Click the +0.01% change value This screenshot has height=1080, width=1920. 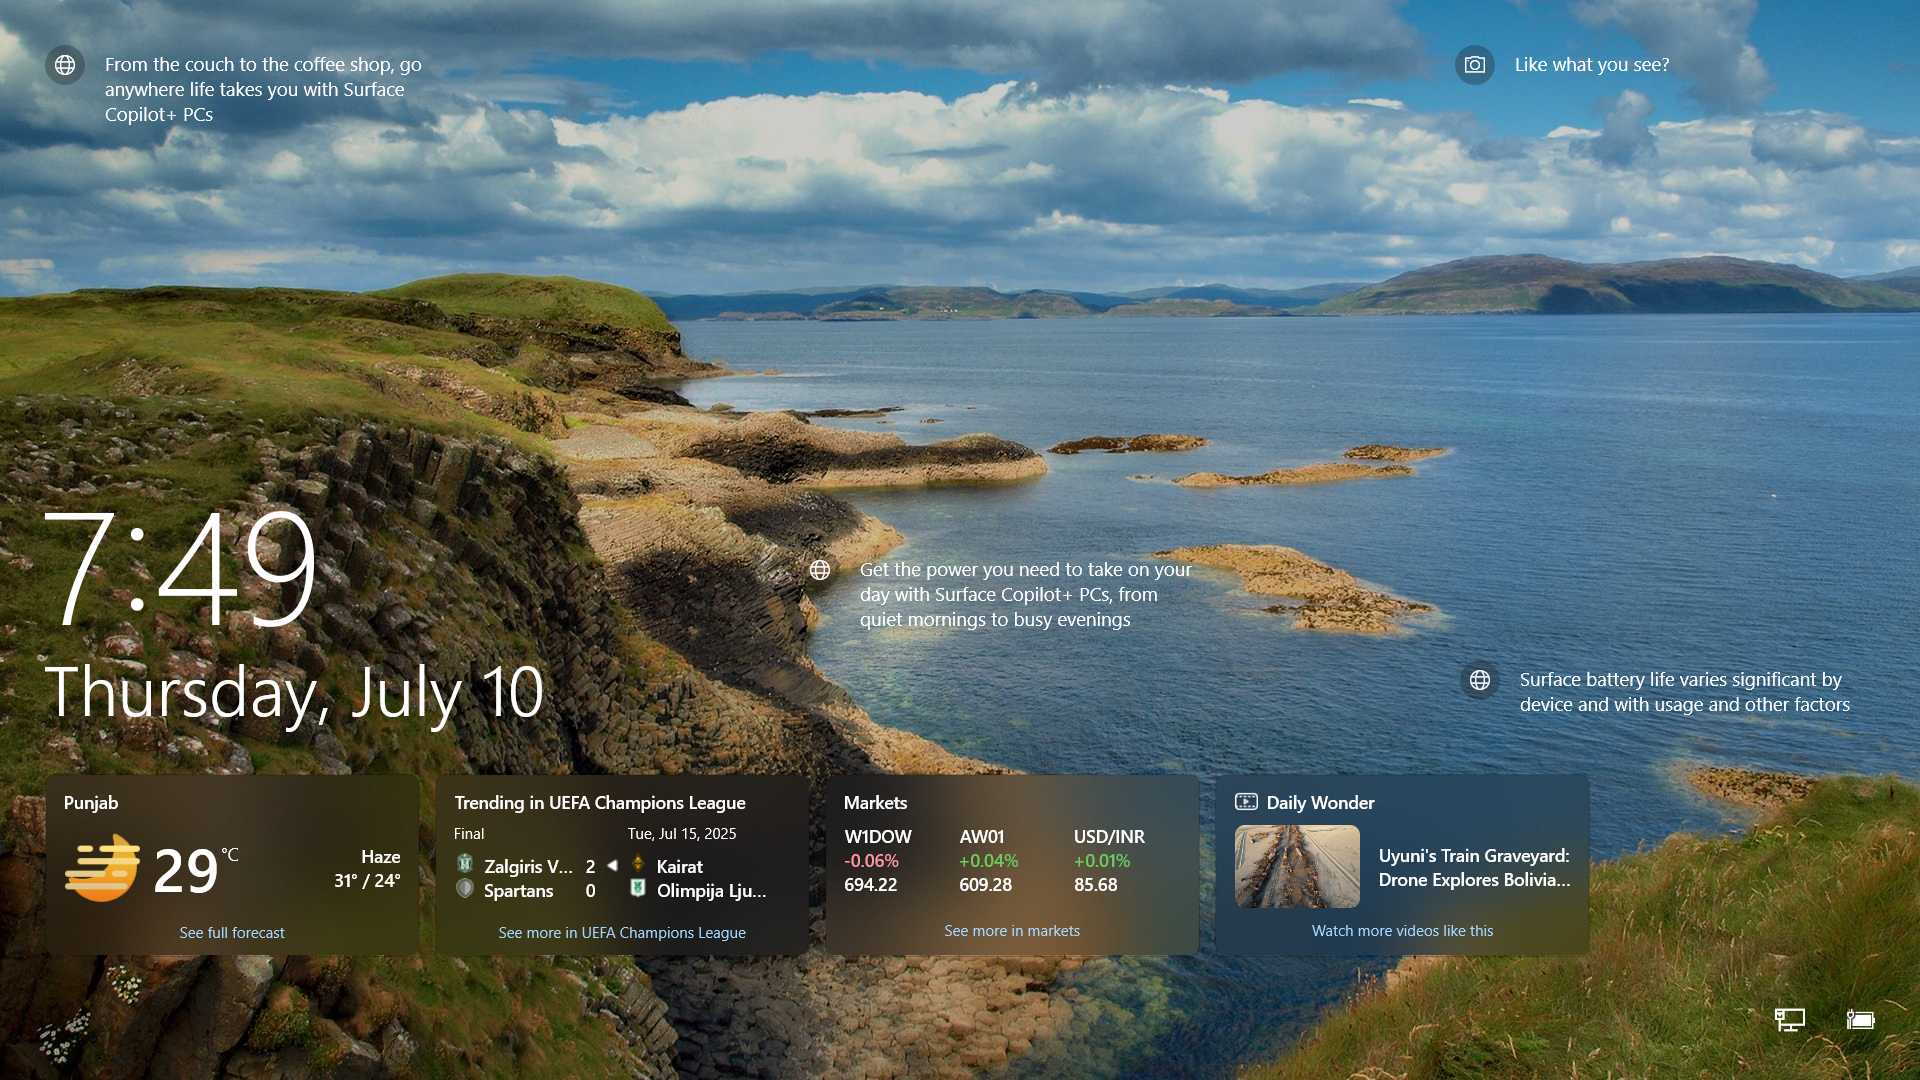click(x=1102, y=860)
